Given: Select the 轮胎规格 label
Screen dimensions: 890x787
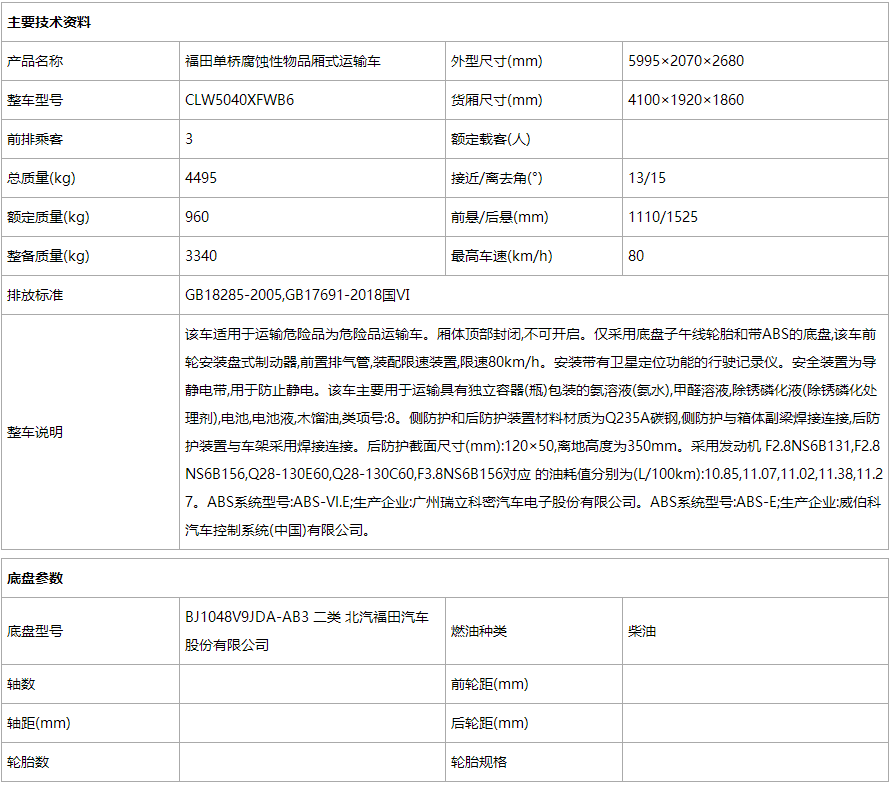Looking at the screenshot, I should pyautogui.click(x=478, y=762).
